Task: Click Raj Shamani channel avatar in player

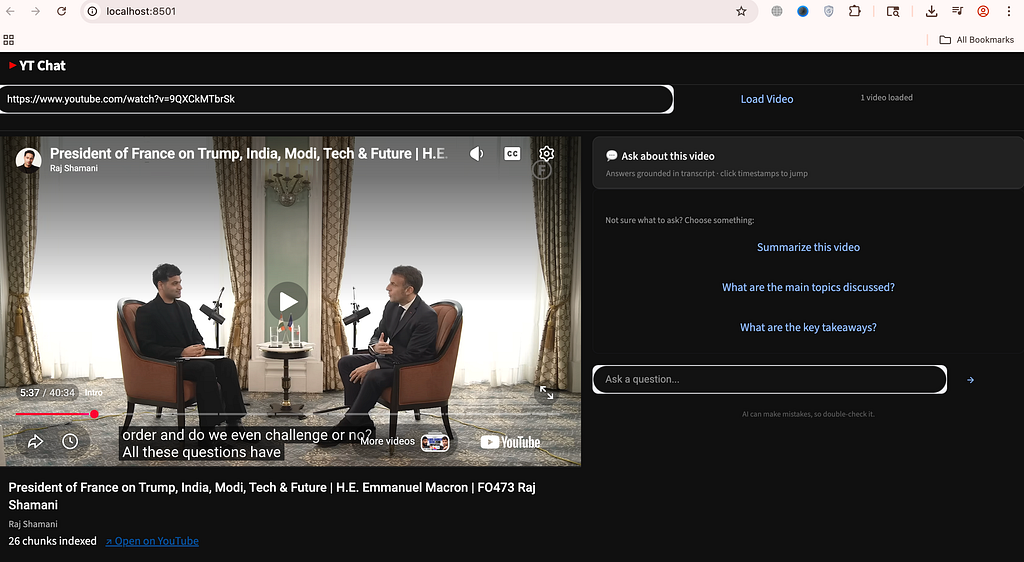Action: tap(28, 160)
